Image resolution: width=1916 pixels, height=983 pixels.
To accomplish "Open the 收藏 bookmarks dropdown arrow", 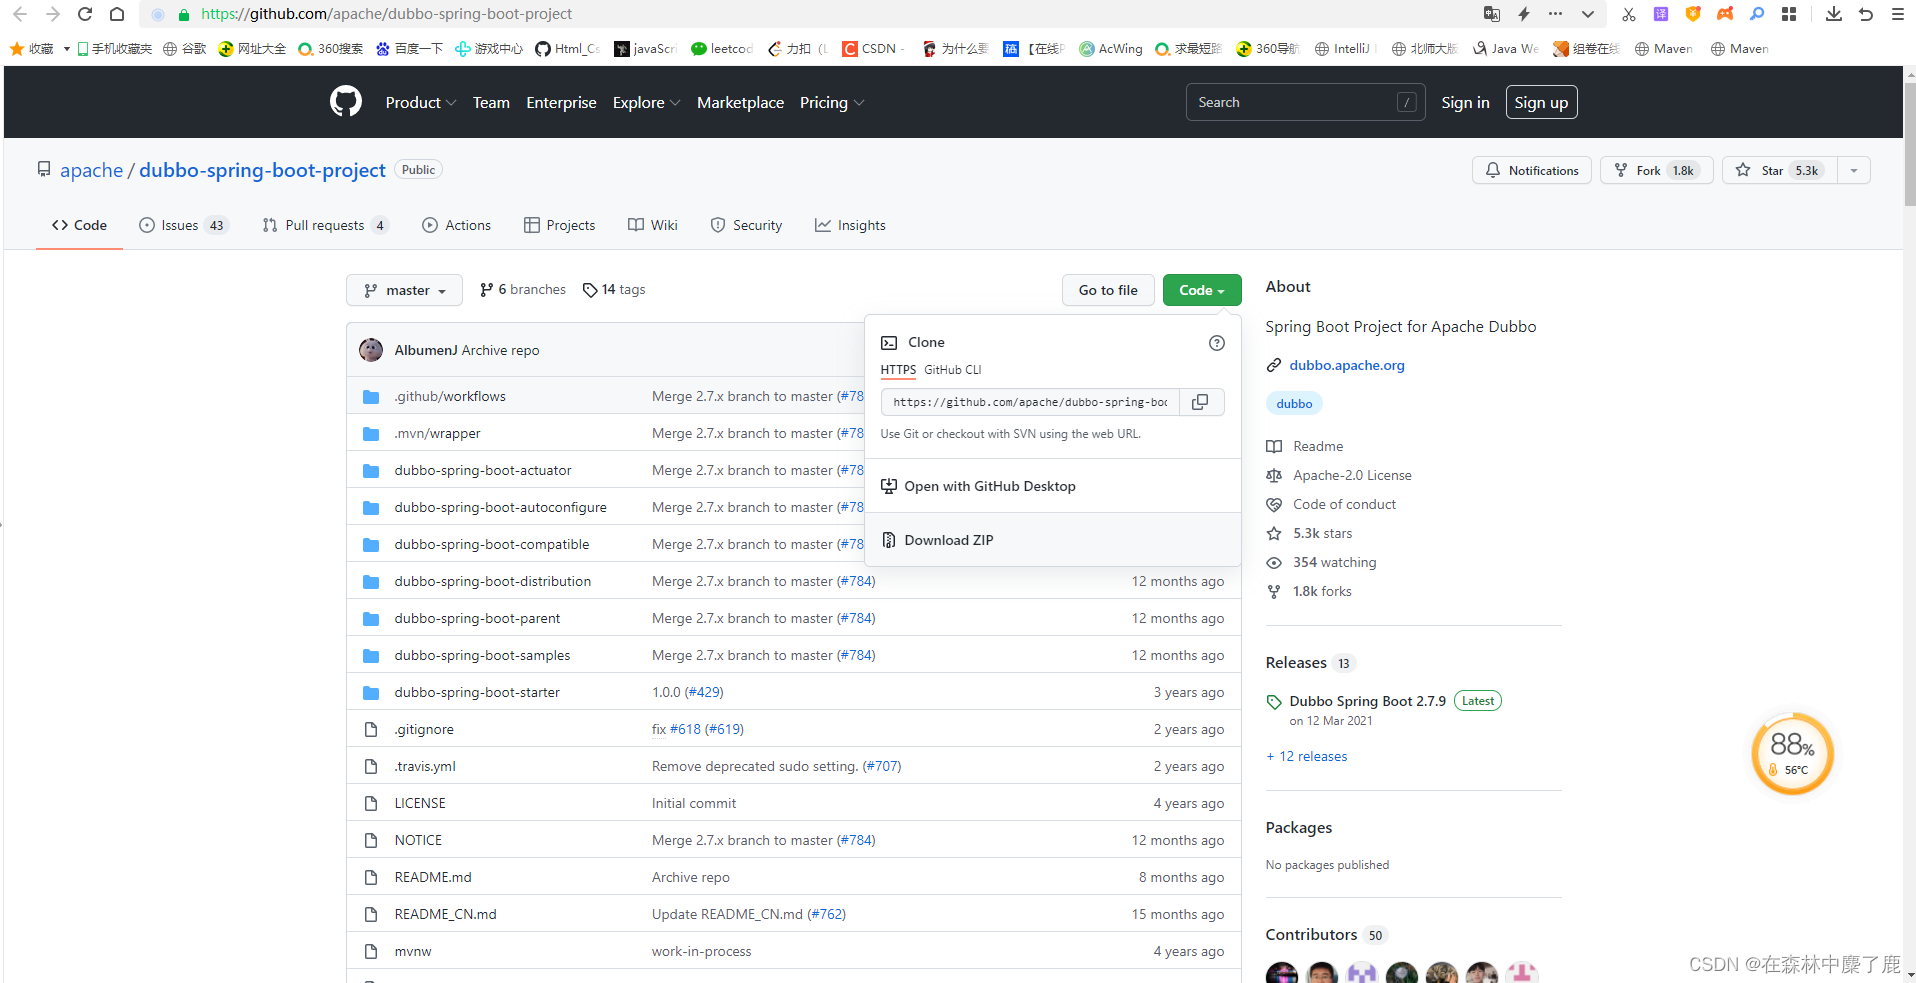I will (x=66, y=48).
